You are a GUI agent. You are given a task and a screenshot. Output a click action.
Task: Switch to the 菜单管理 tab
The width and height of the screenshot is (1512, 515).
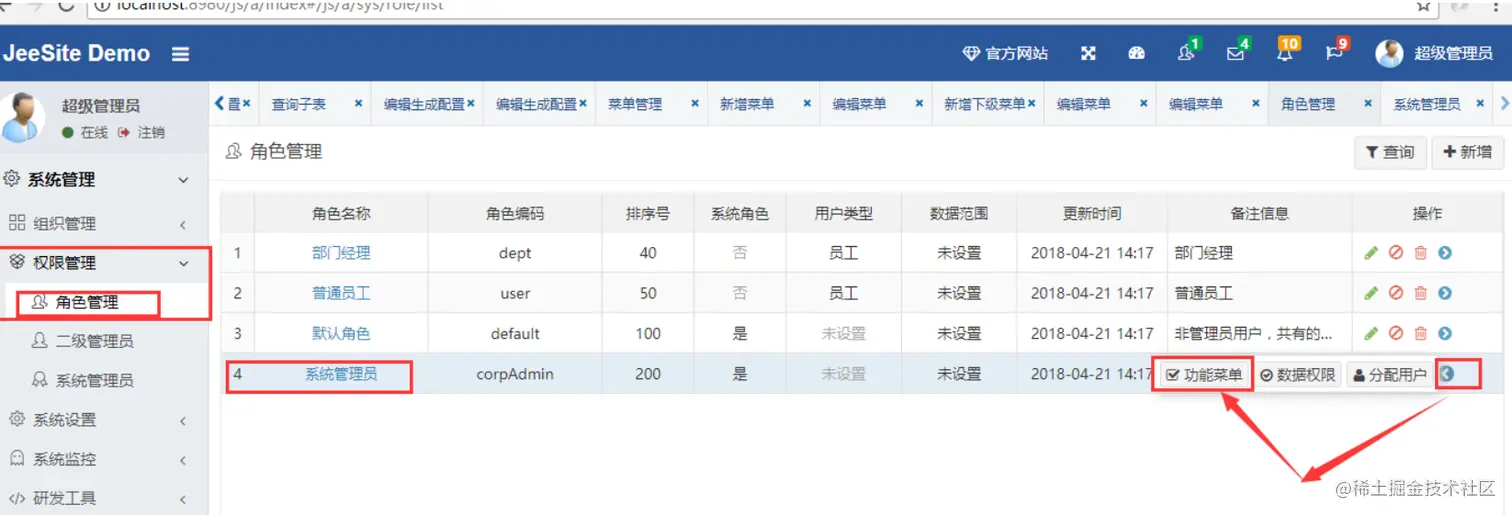click(635, 104)
